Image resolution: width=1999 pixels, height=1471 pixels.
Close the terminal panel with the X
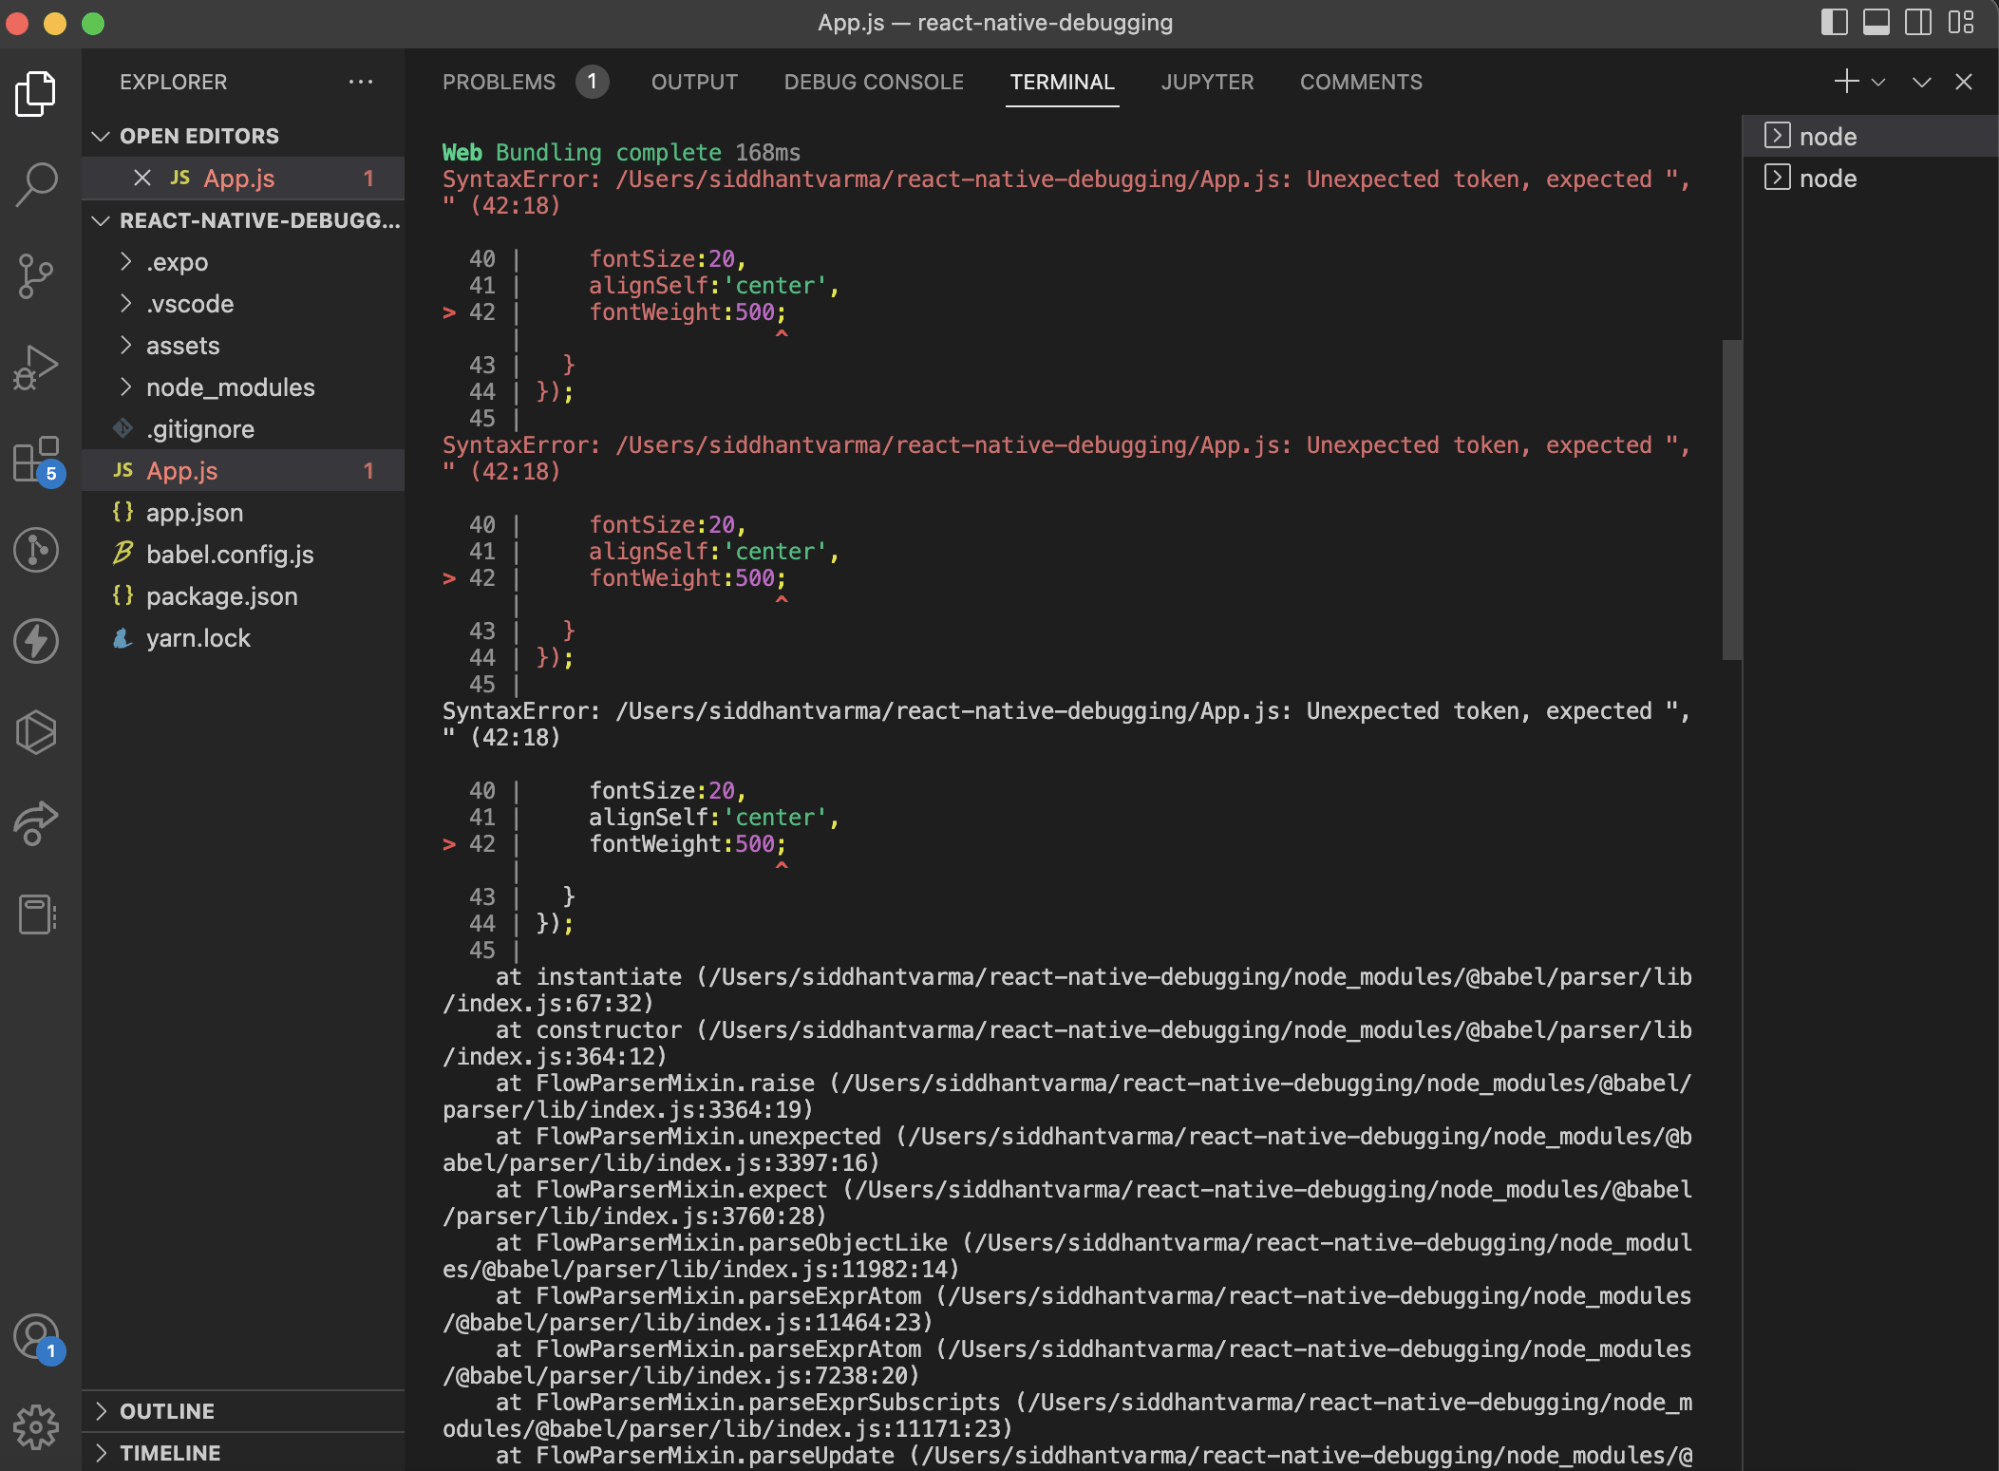[x=1963, y=82]
